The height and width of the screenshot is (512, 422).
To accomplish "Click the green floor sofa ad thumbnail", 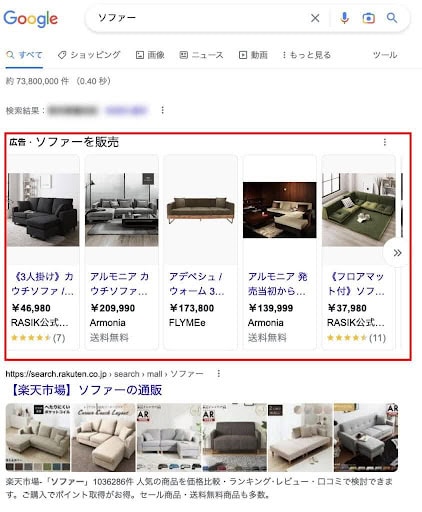I will pos(359,210).
